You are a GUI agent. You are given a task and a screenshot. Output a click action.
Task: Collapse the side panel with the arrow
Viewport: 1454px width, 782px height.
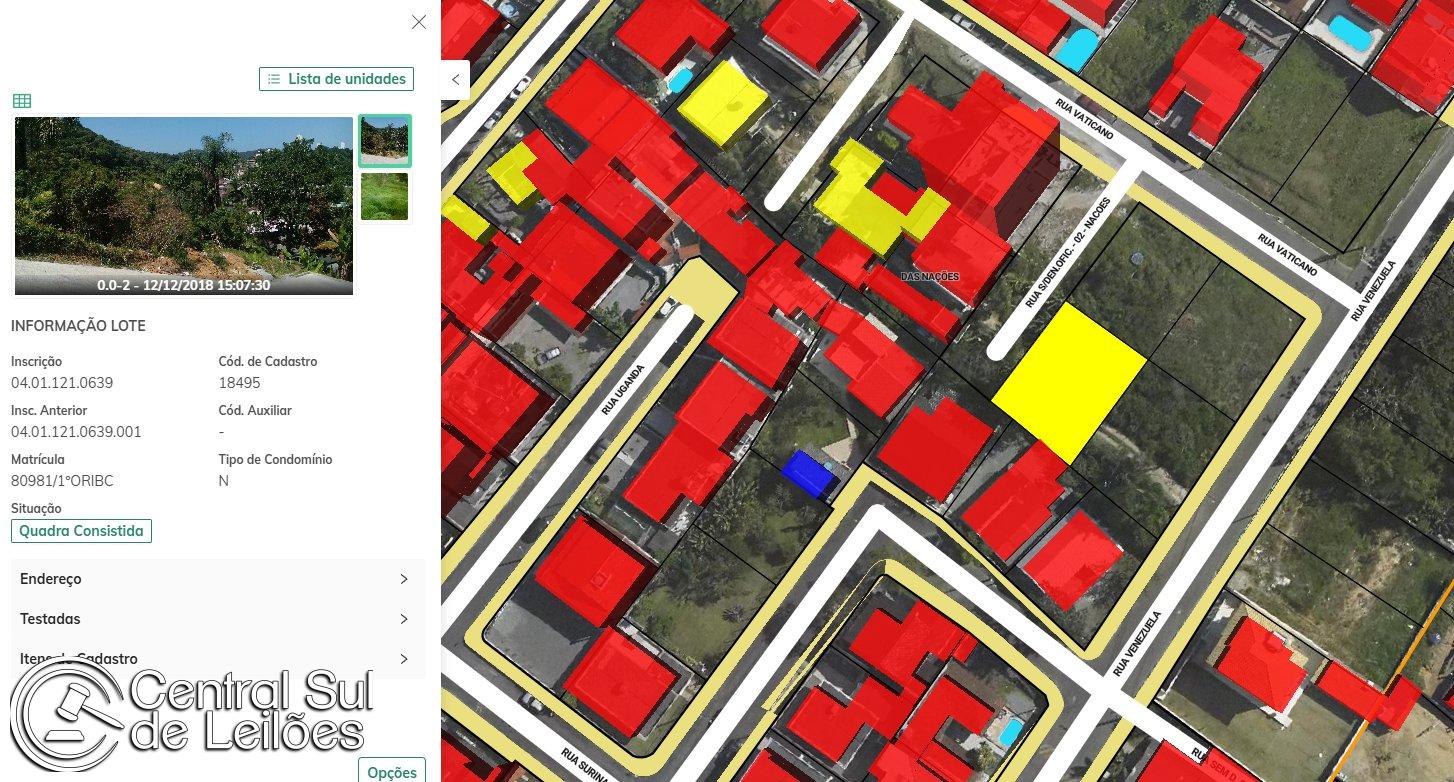tap(455, 79)
